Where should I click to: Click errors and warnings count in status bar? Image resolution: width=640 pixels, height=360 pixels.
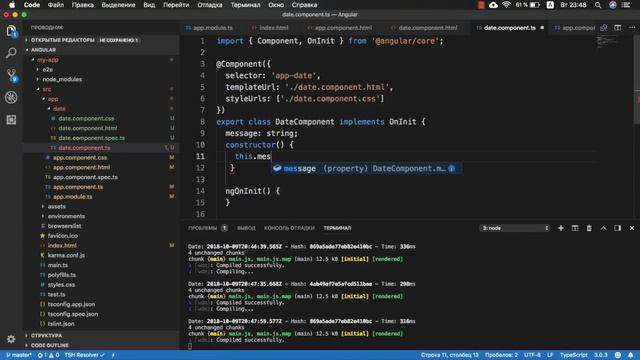(48, 355)
